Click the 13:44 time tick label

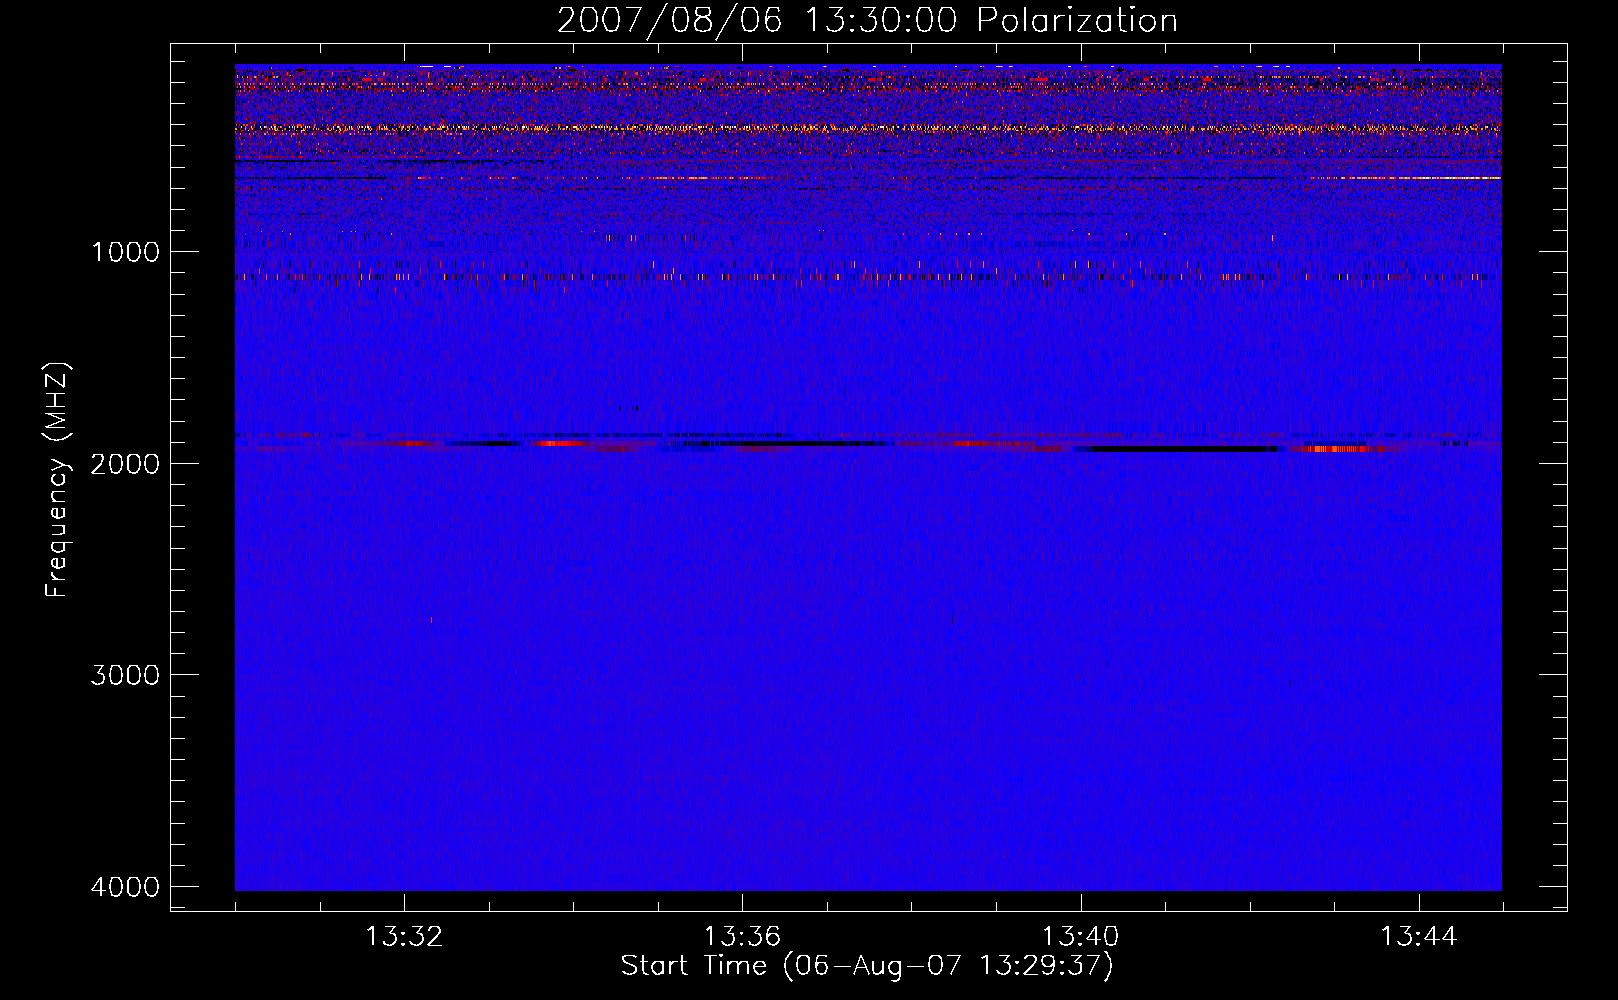point(1419,937)
